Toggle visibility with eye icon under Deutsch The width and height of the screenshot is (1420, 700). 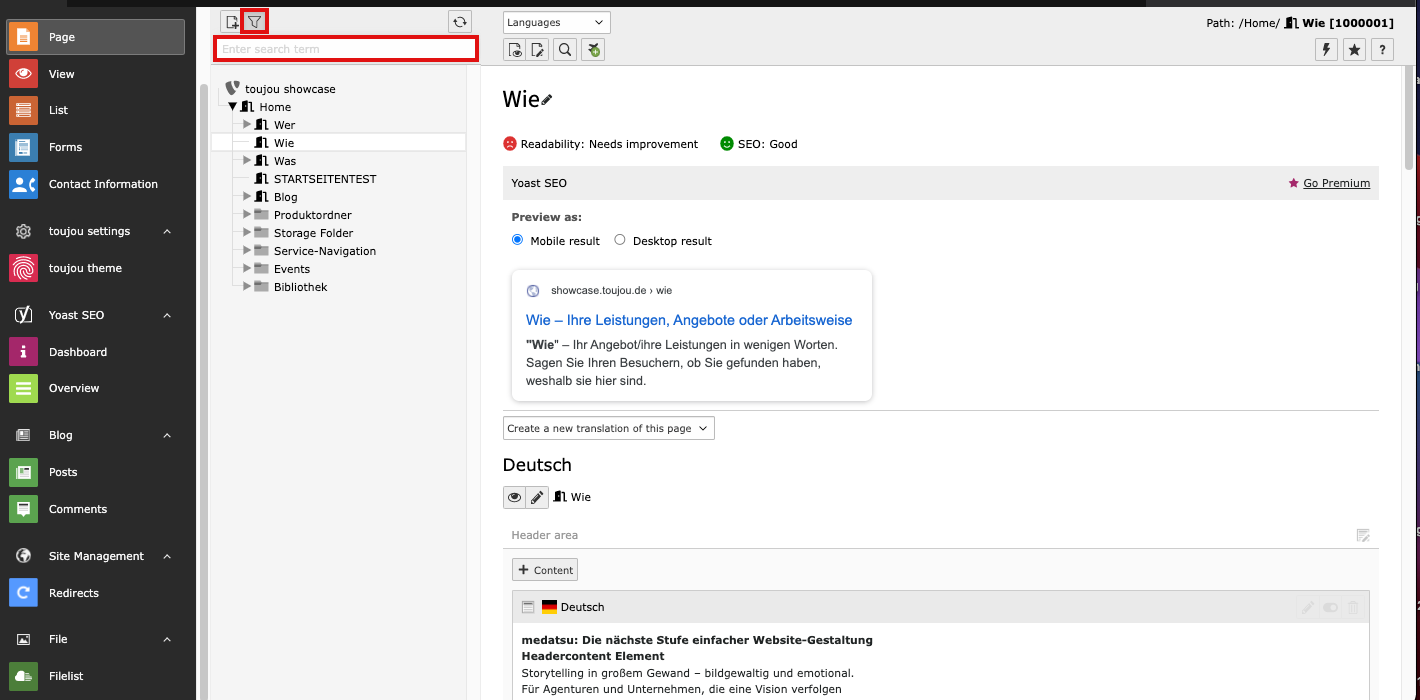pyautogui.click(x=514, y=497)
